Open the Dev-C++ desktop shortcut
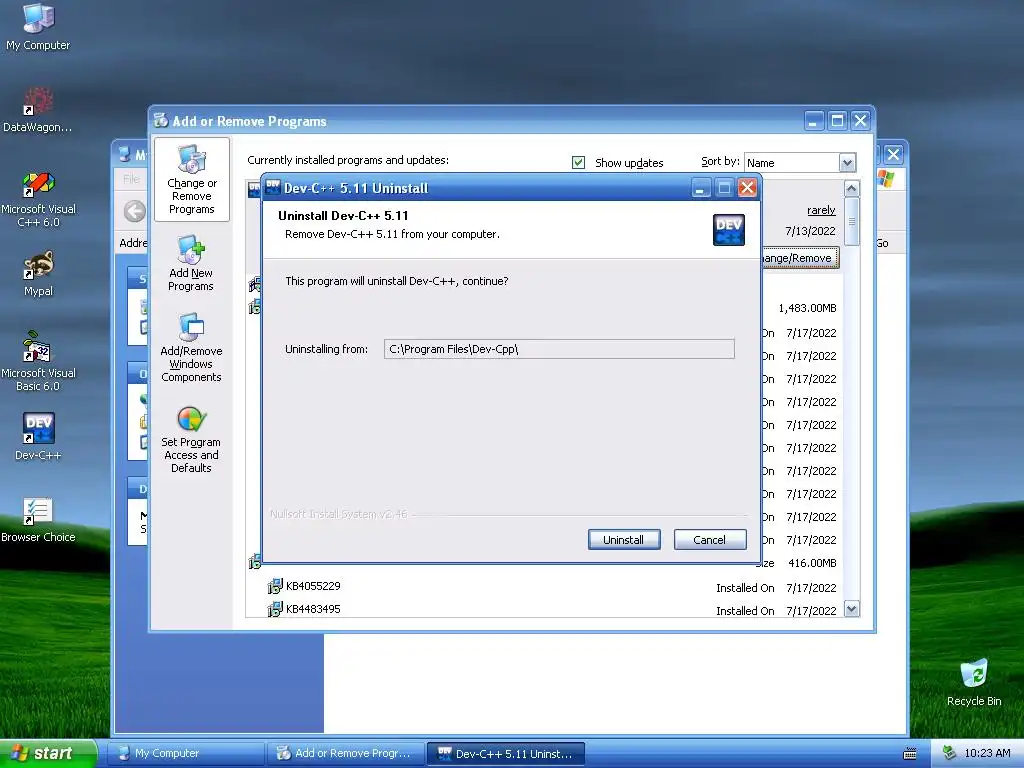This screenshot has height=768, width=1024. click(38, 436)
